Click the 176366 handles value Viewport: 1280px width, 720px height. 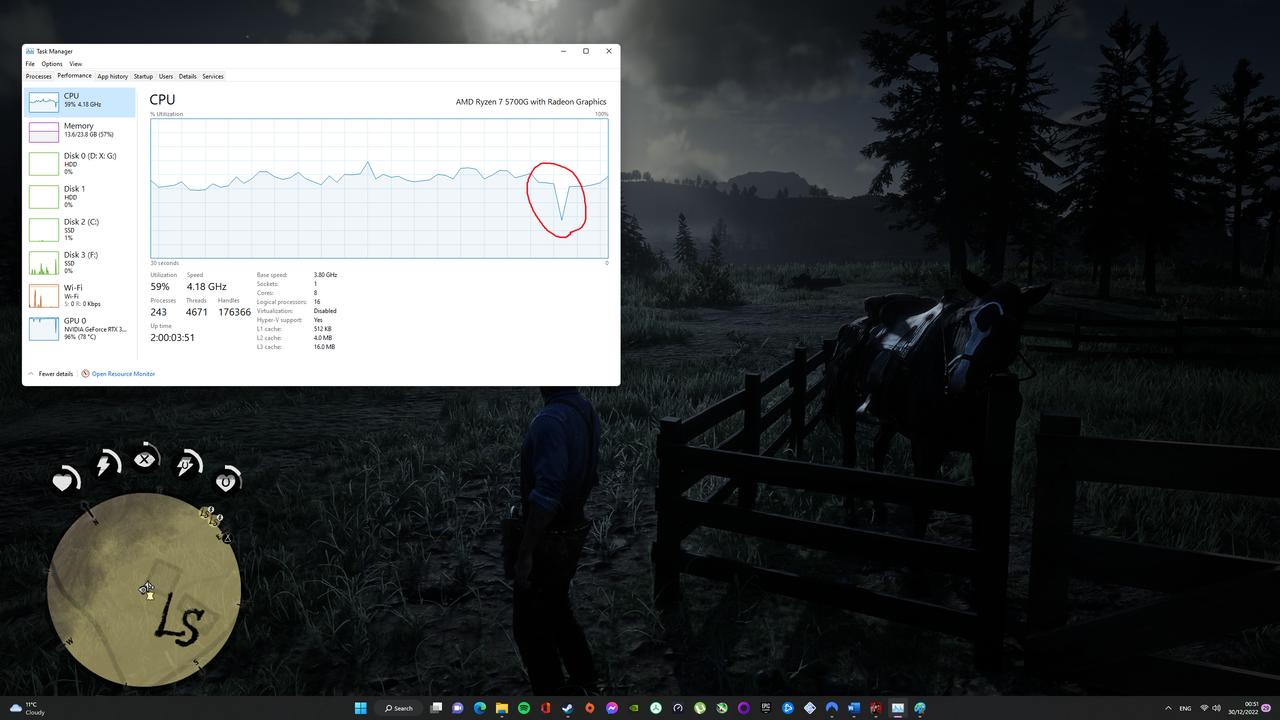(x=235, y=312)
